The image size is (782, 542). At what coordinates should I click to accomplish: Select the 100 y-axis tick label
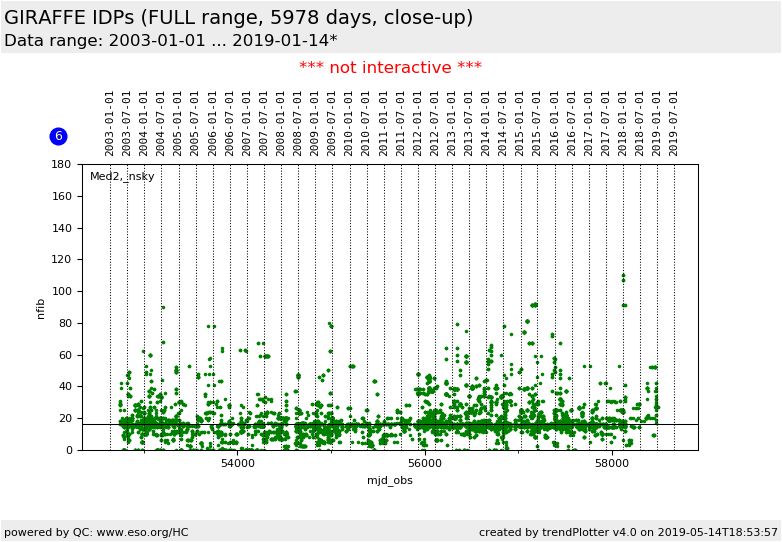(61, 292)
